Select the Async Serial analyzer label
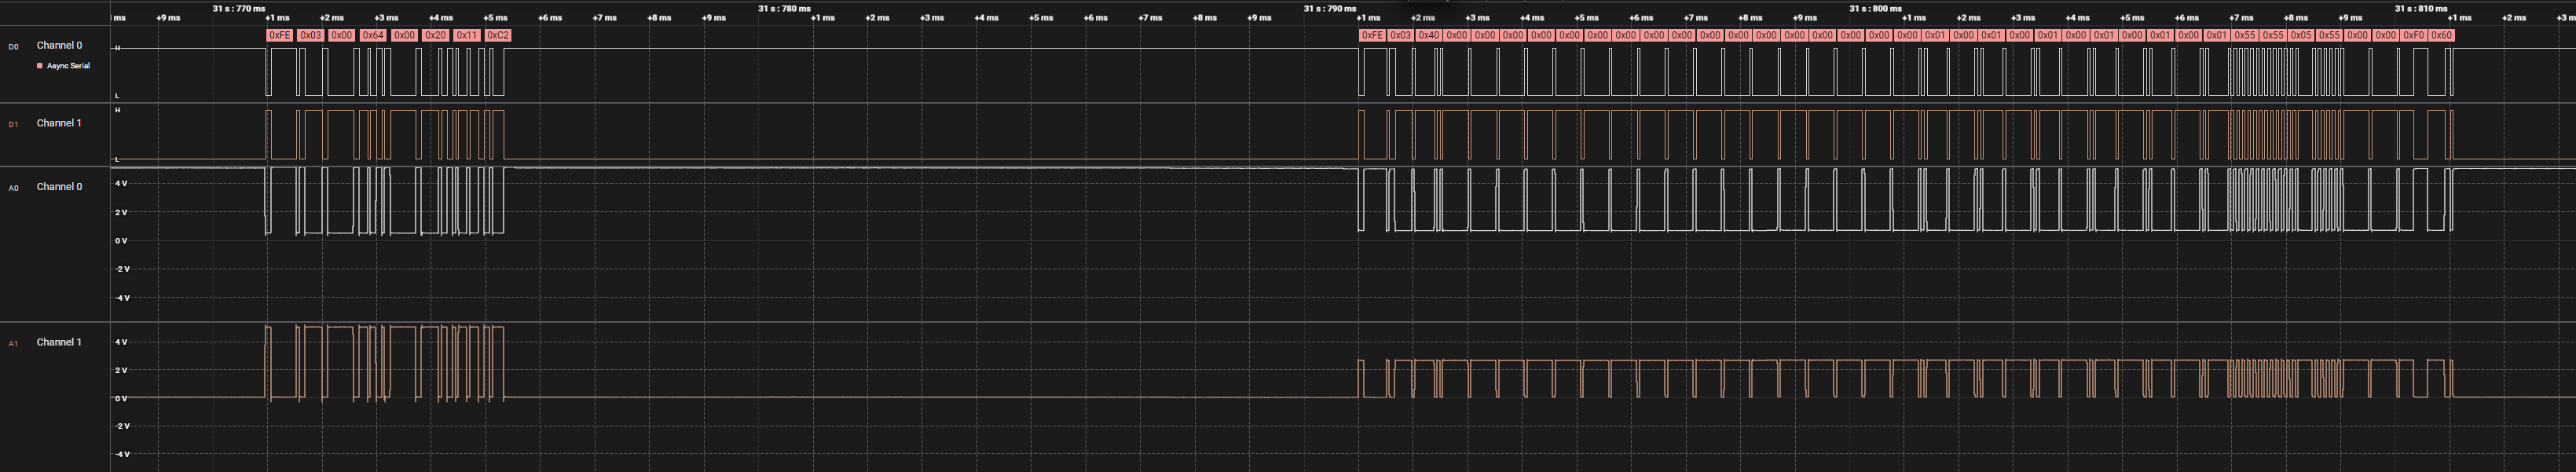 (x=68, y=66)
